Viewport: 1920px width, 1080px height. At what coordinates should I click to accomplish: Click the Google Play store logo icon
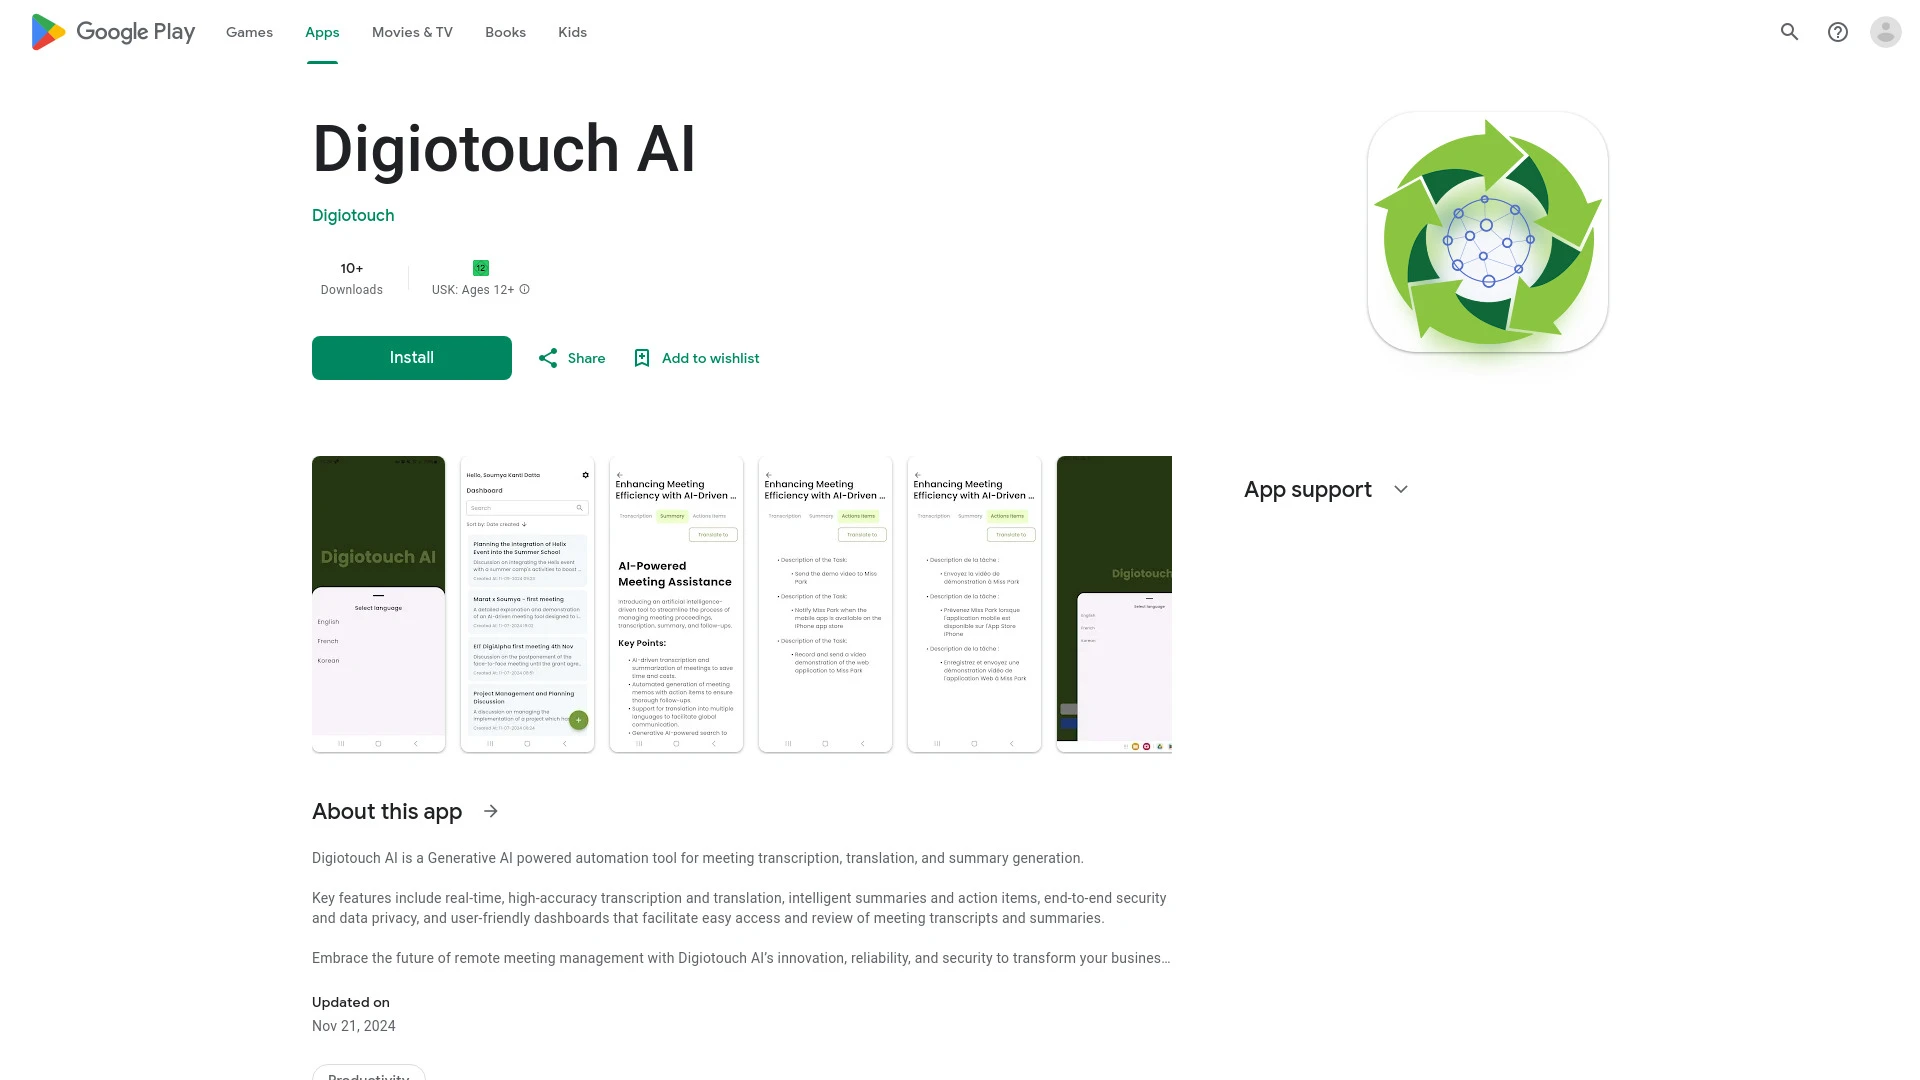click(46, 32)
